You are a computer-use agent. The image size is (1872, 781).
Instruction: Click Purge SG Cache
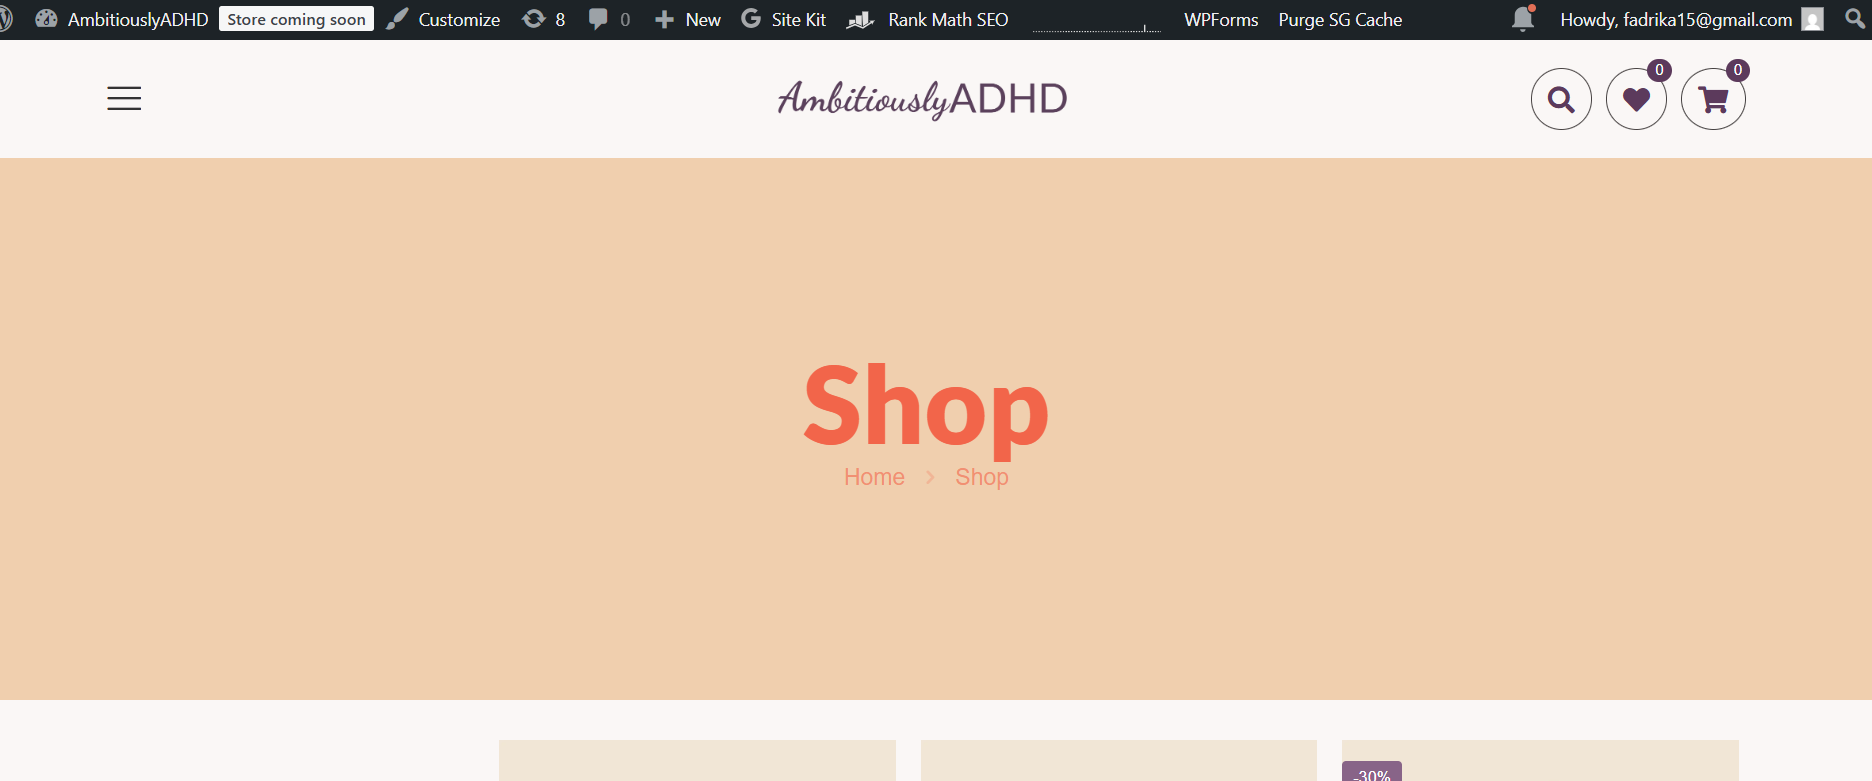pos(1340,19)
